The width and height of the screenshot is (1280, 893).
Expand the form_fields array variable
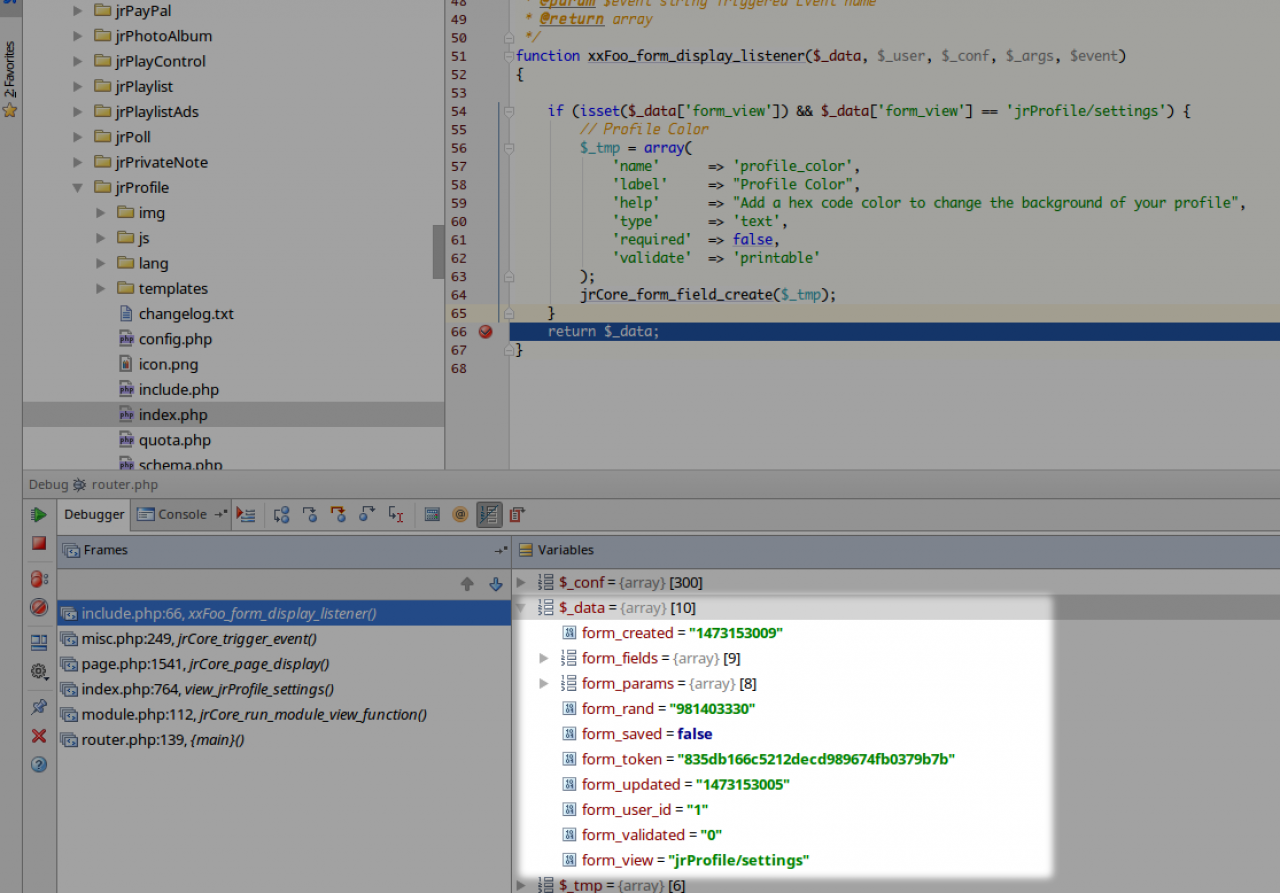point(544,658)
